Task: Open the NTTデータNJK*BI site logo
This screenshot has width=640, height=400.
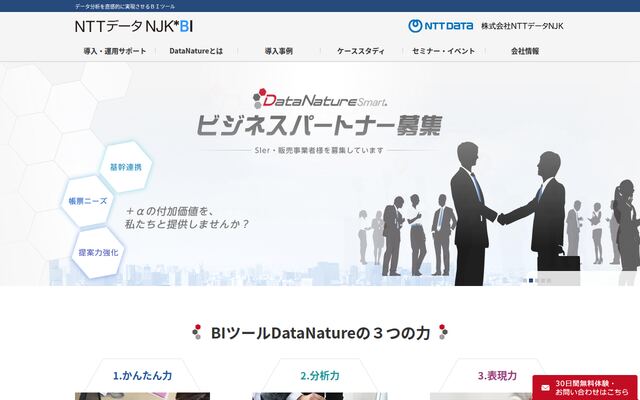Action: click(134, 27)
